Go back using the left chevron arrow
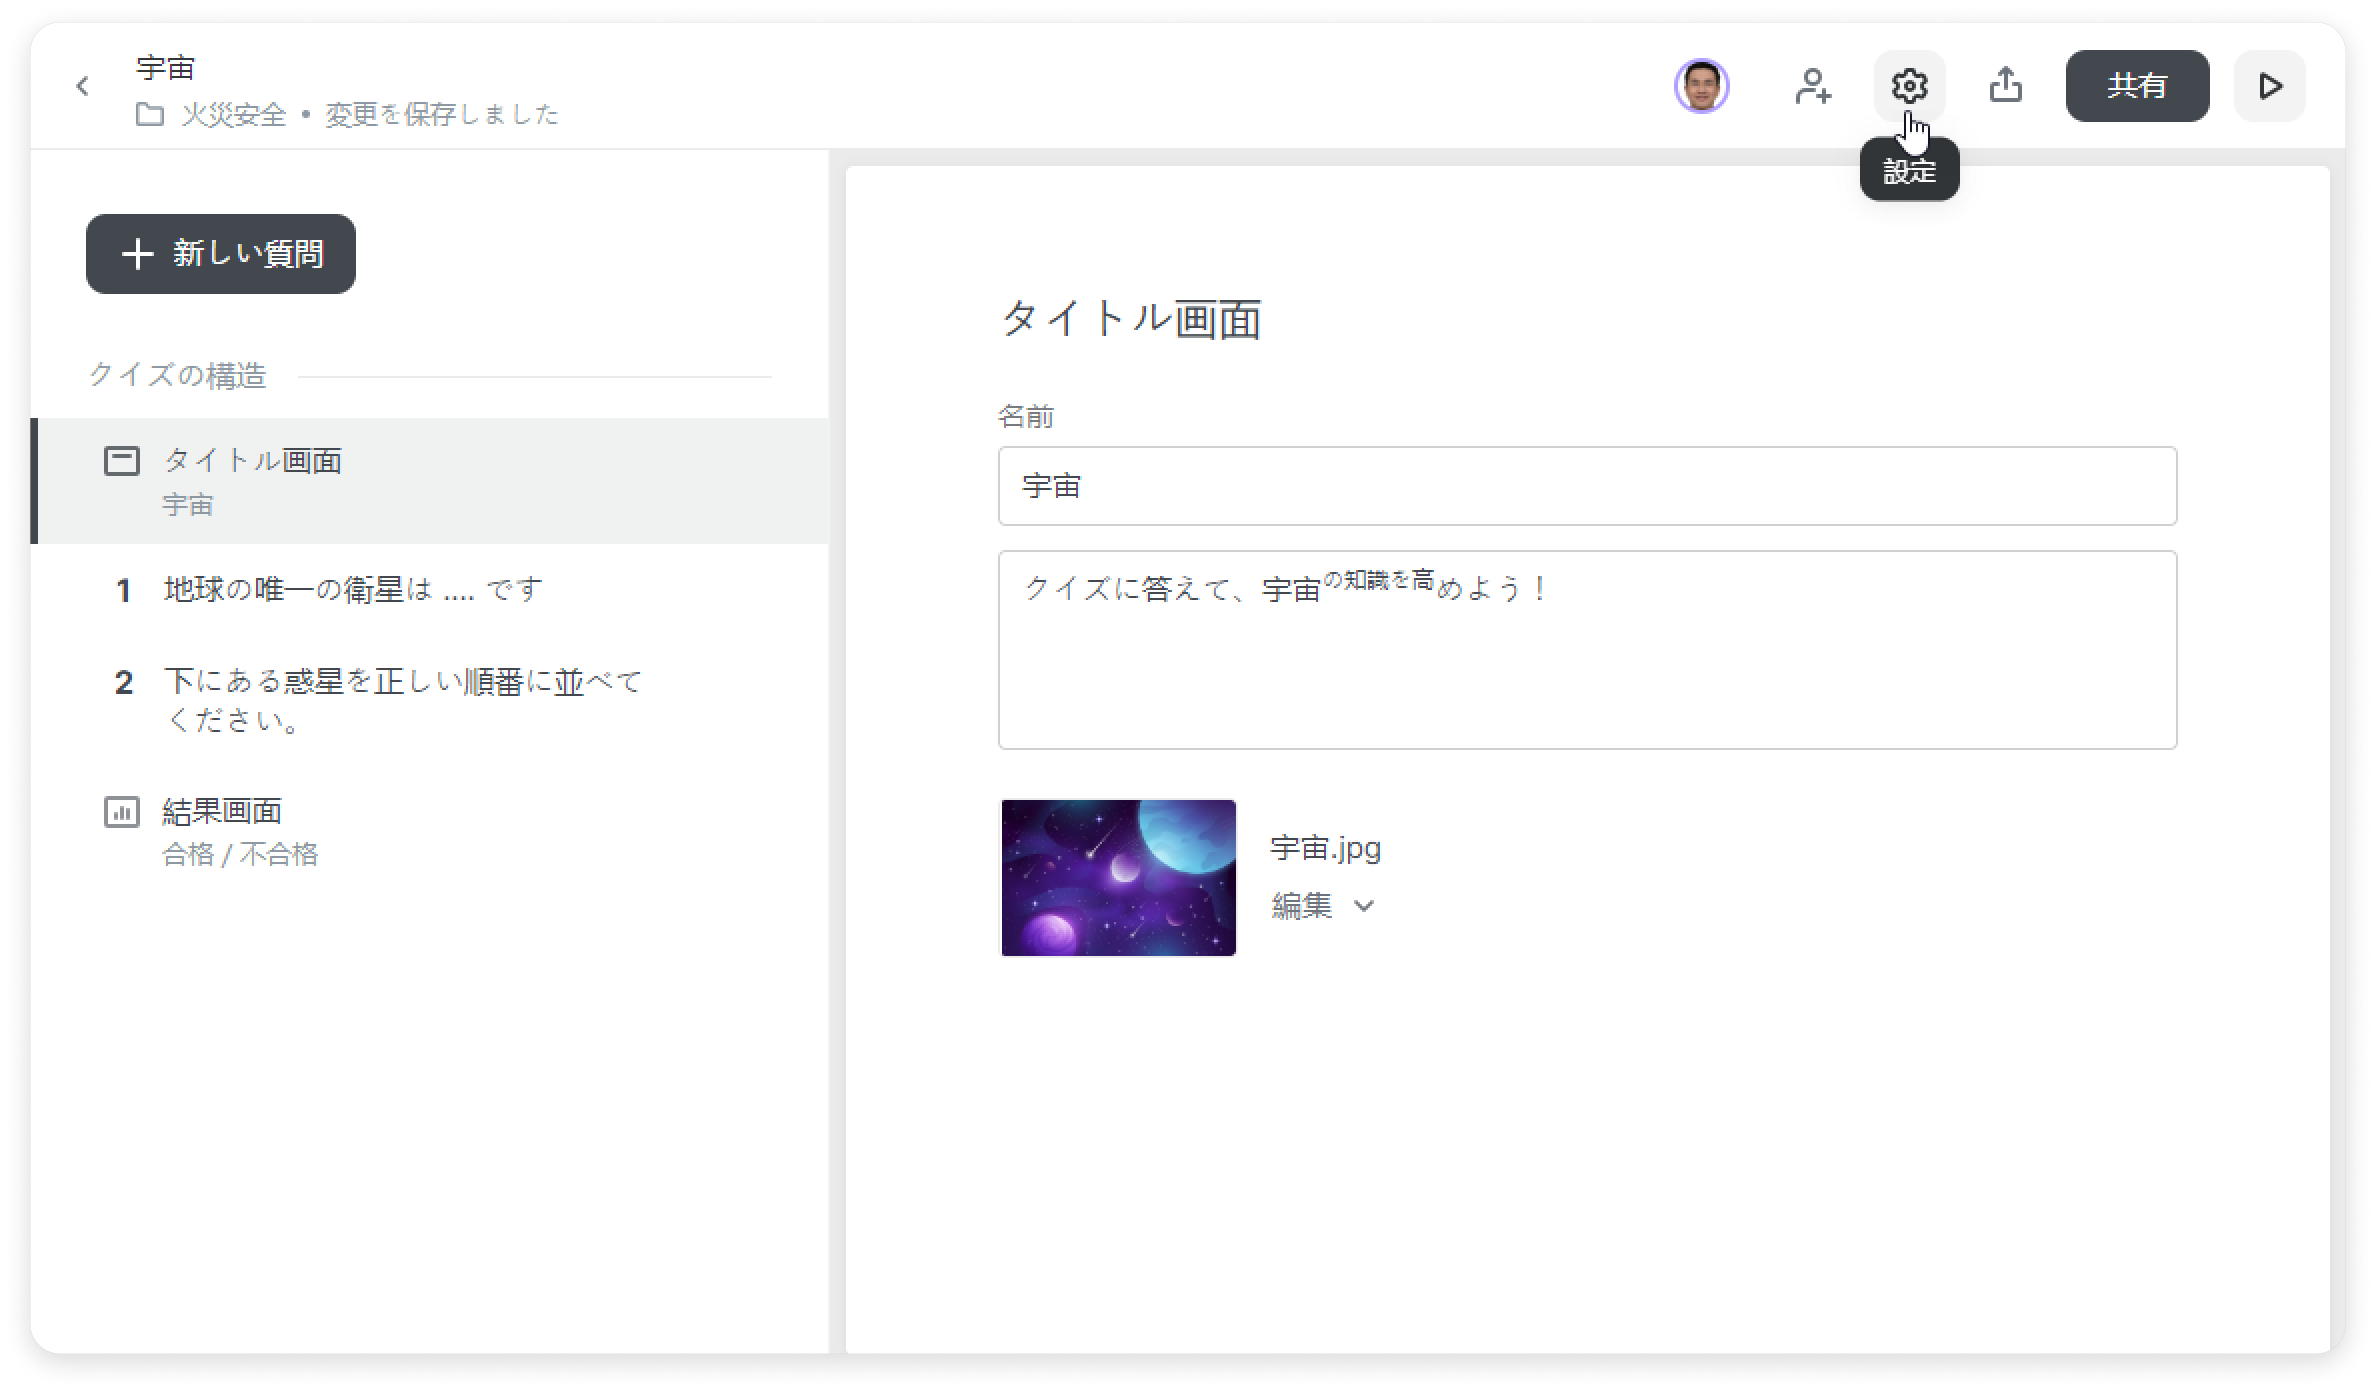 point(83,86)
